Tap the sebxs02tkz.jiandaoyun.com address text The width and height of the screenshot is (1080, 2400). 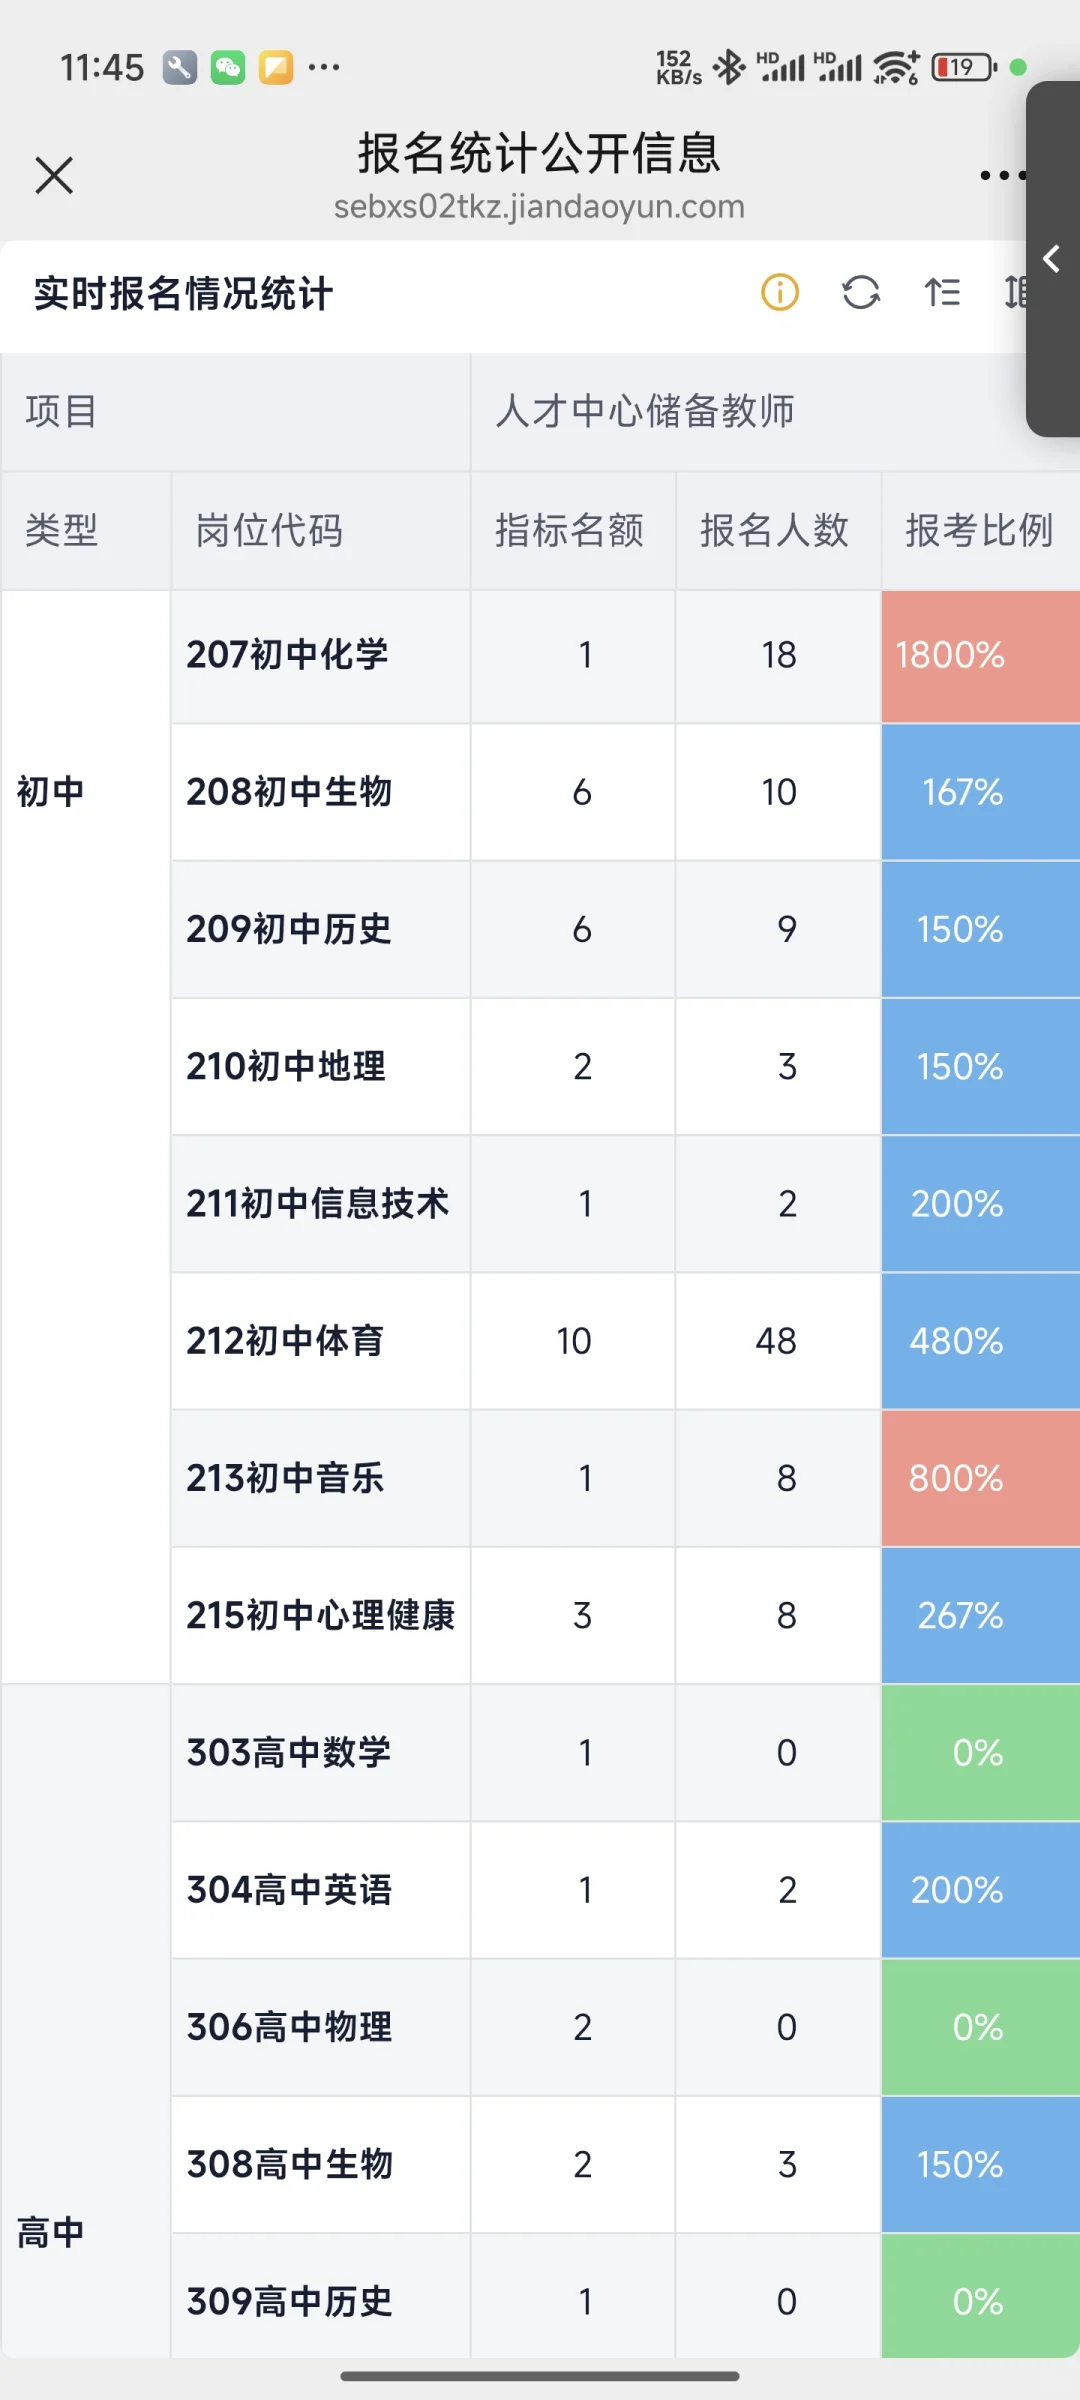click(x=539, y=207)
